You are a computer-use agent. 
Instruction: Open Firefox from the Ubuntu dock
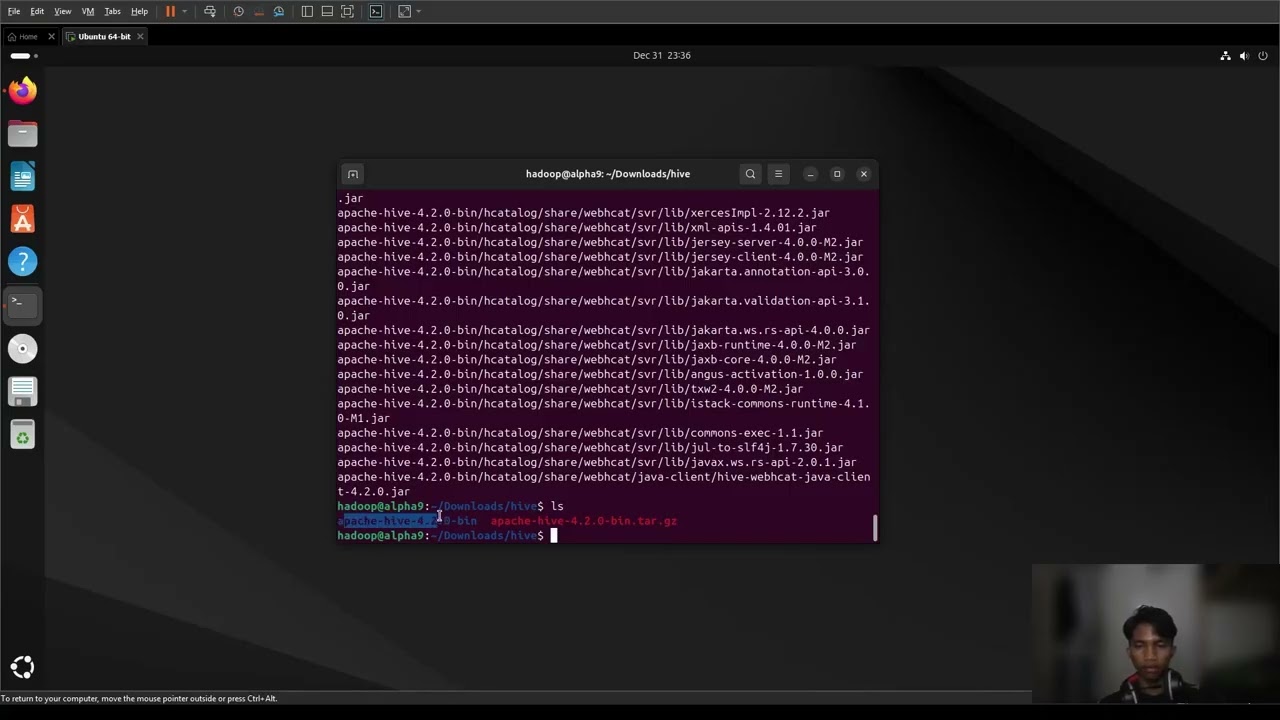[23, 91]
